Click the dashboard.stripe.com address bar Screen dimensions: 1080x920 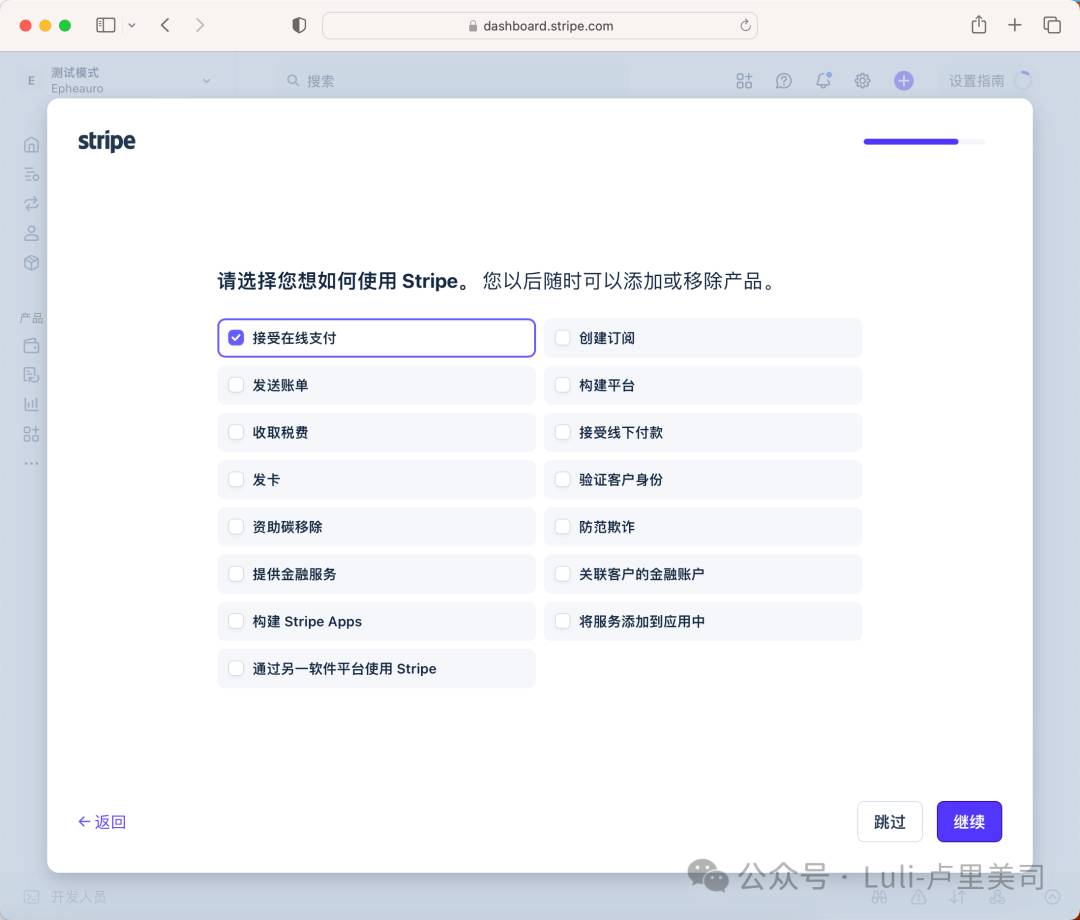(540, 25)
